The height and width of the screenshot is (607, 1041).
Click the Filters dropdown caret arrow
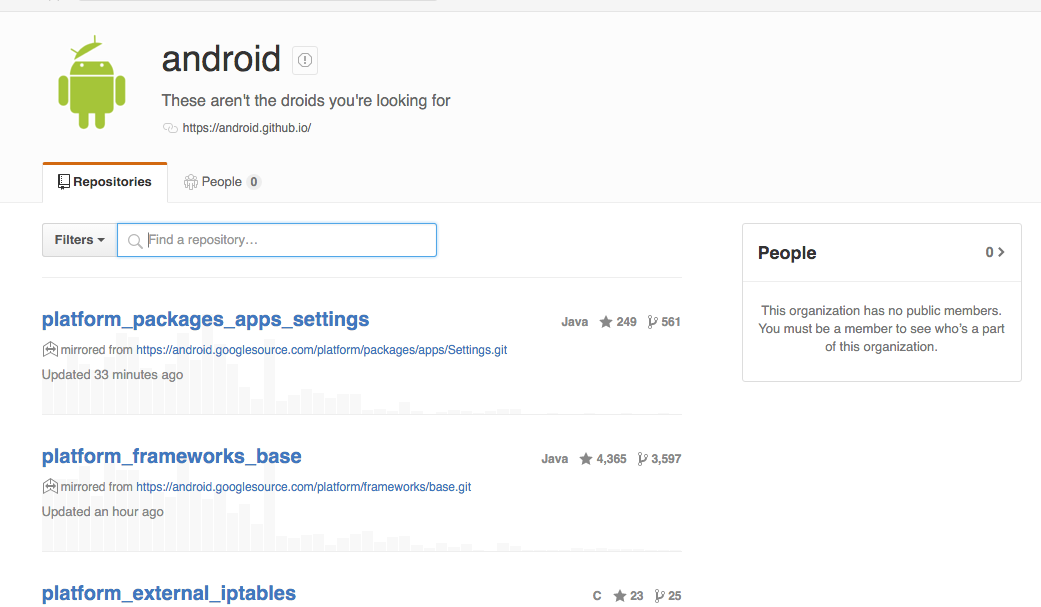99,240
